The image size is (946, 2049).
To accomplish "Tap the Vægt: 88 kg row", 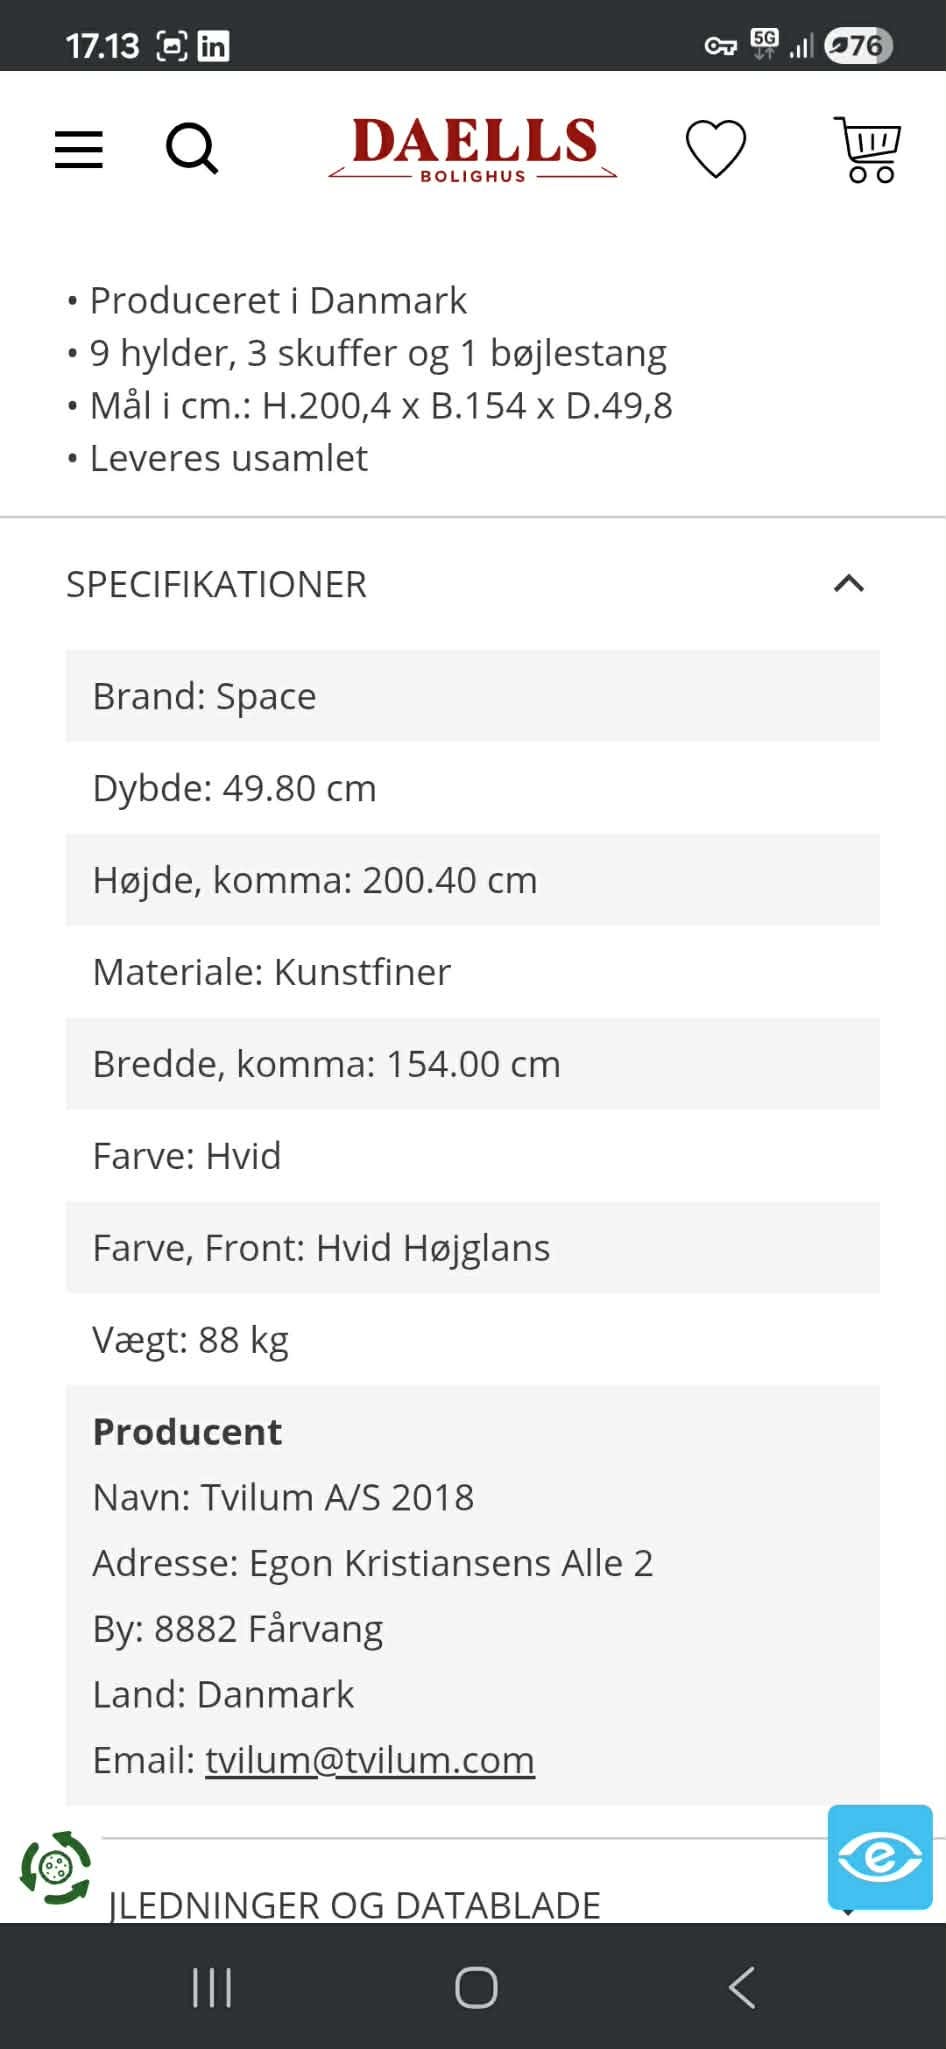I will tap(472, 1340).
